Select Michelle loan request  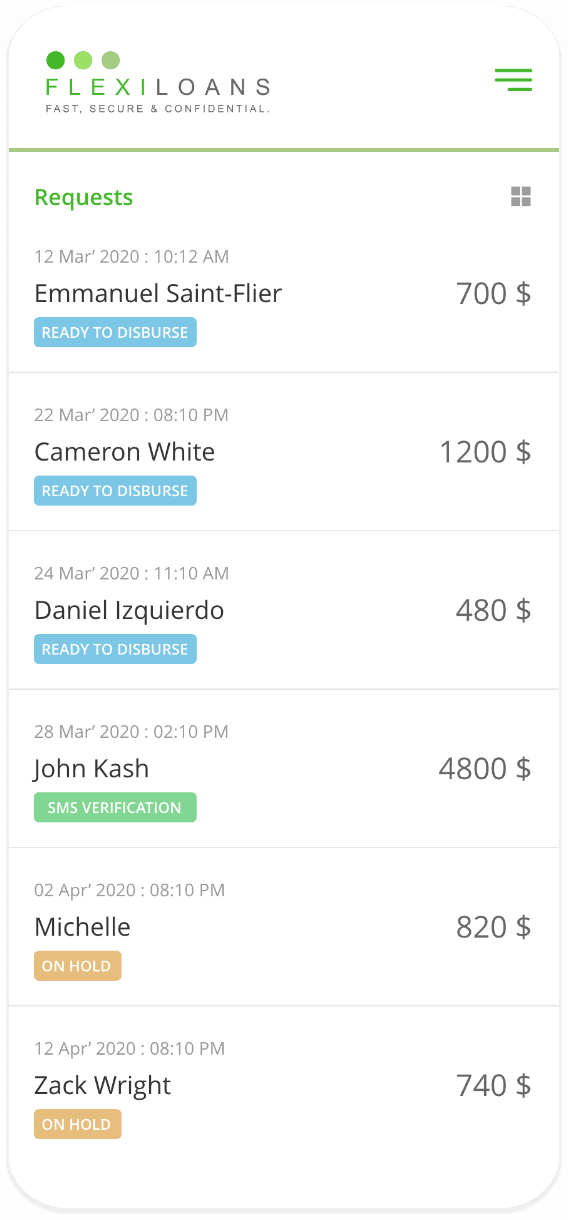click(284, 927)
